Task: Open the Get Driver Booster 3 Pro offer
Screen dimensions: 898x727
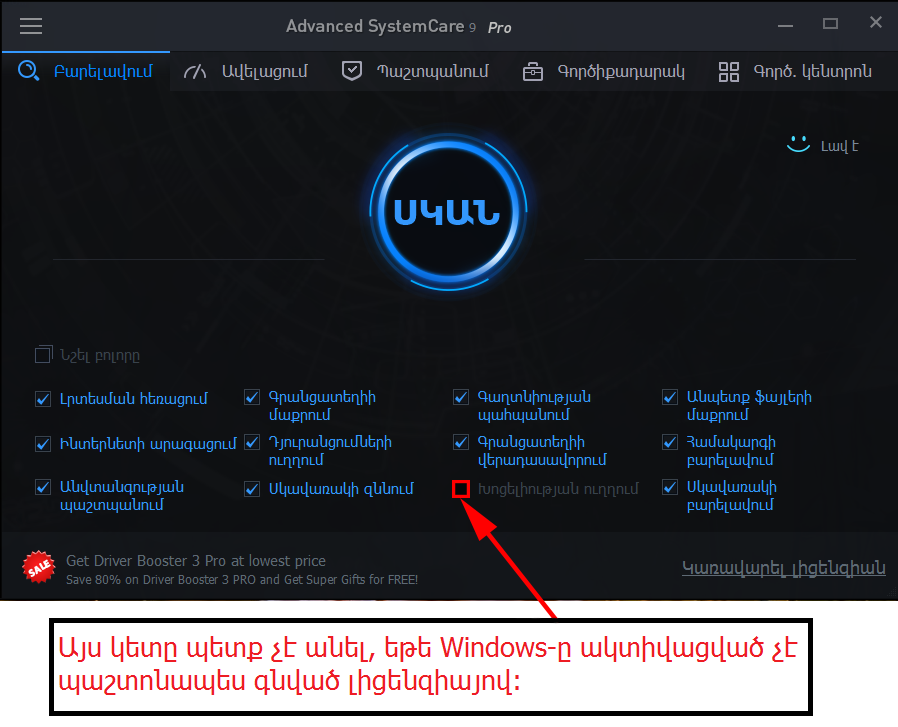Action: (x=196, y=561)
